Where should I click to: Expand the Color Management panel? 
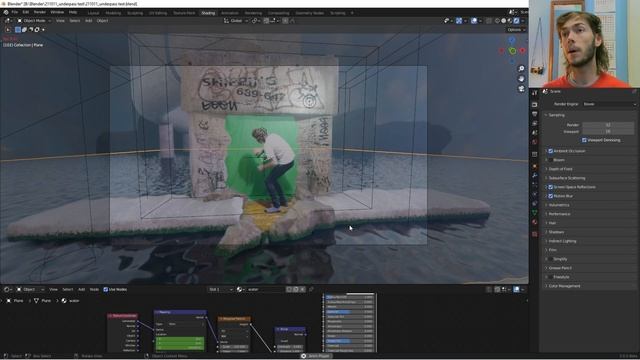click(x=564, y=286)
